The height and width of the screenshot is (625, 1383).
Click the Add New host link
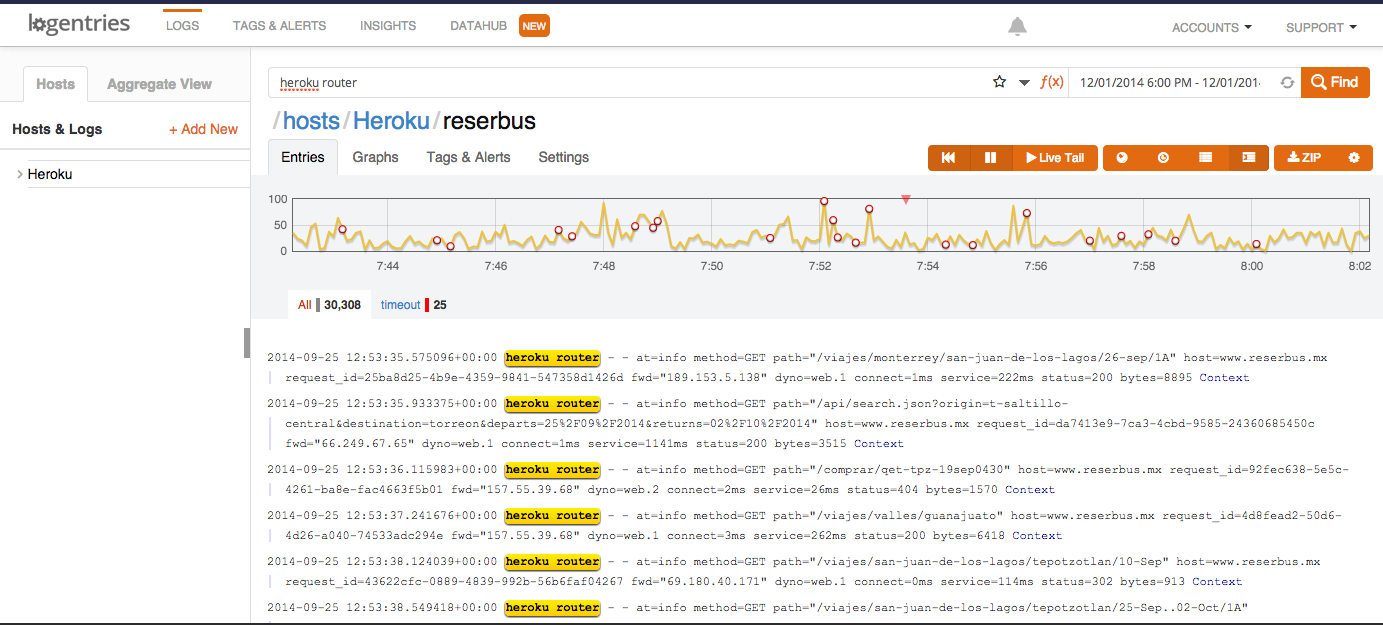[203, 129]
